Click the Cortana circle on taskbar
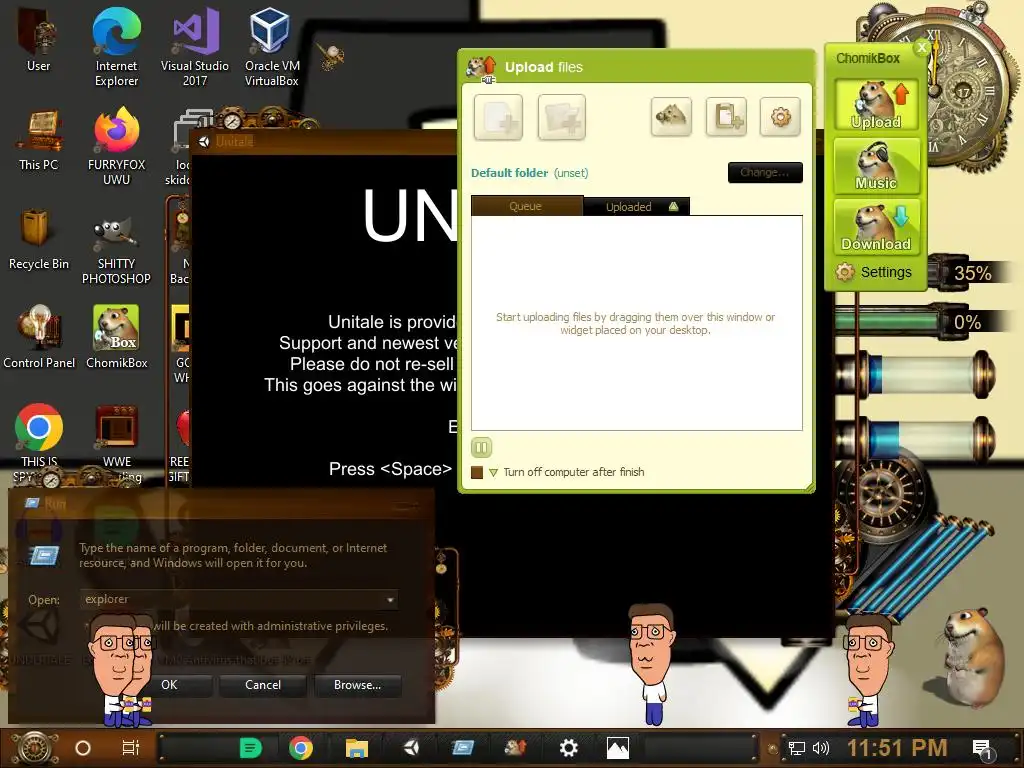This screenshot has height=768, width=1024. tap(83, 748)
